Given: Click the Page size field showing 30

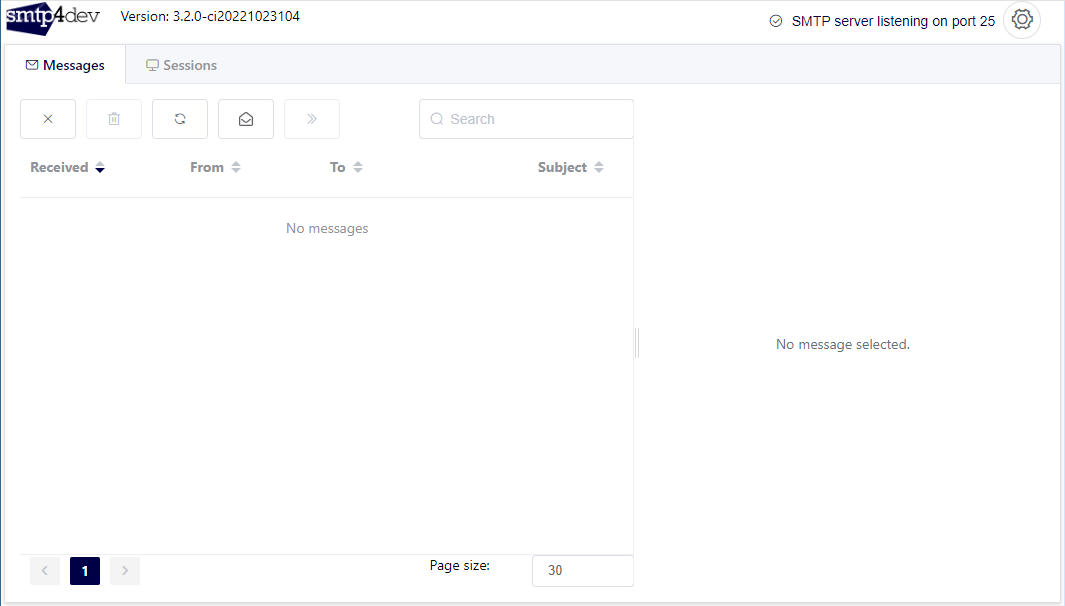Looking at the screenshot, I should point(582,570).
